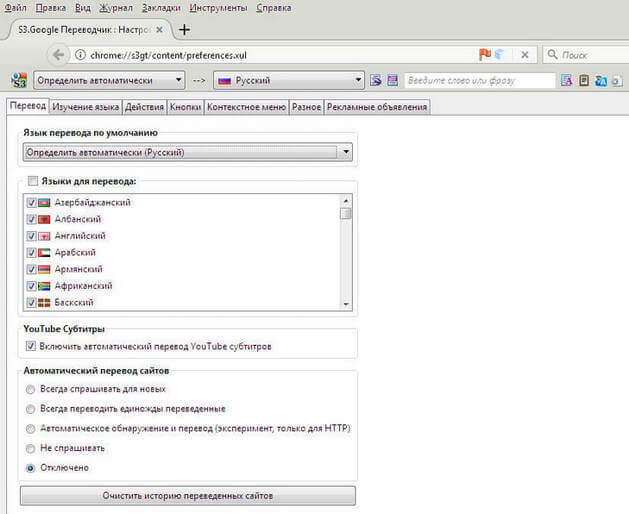Click the clipboard translate icon
Viewport: 629px width, 514px height.
point(584,81)
